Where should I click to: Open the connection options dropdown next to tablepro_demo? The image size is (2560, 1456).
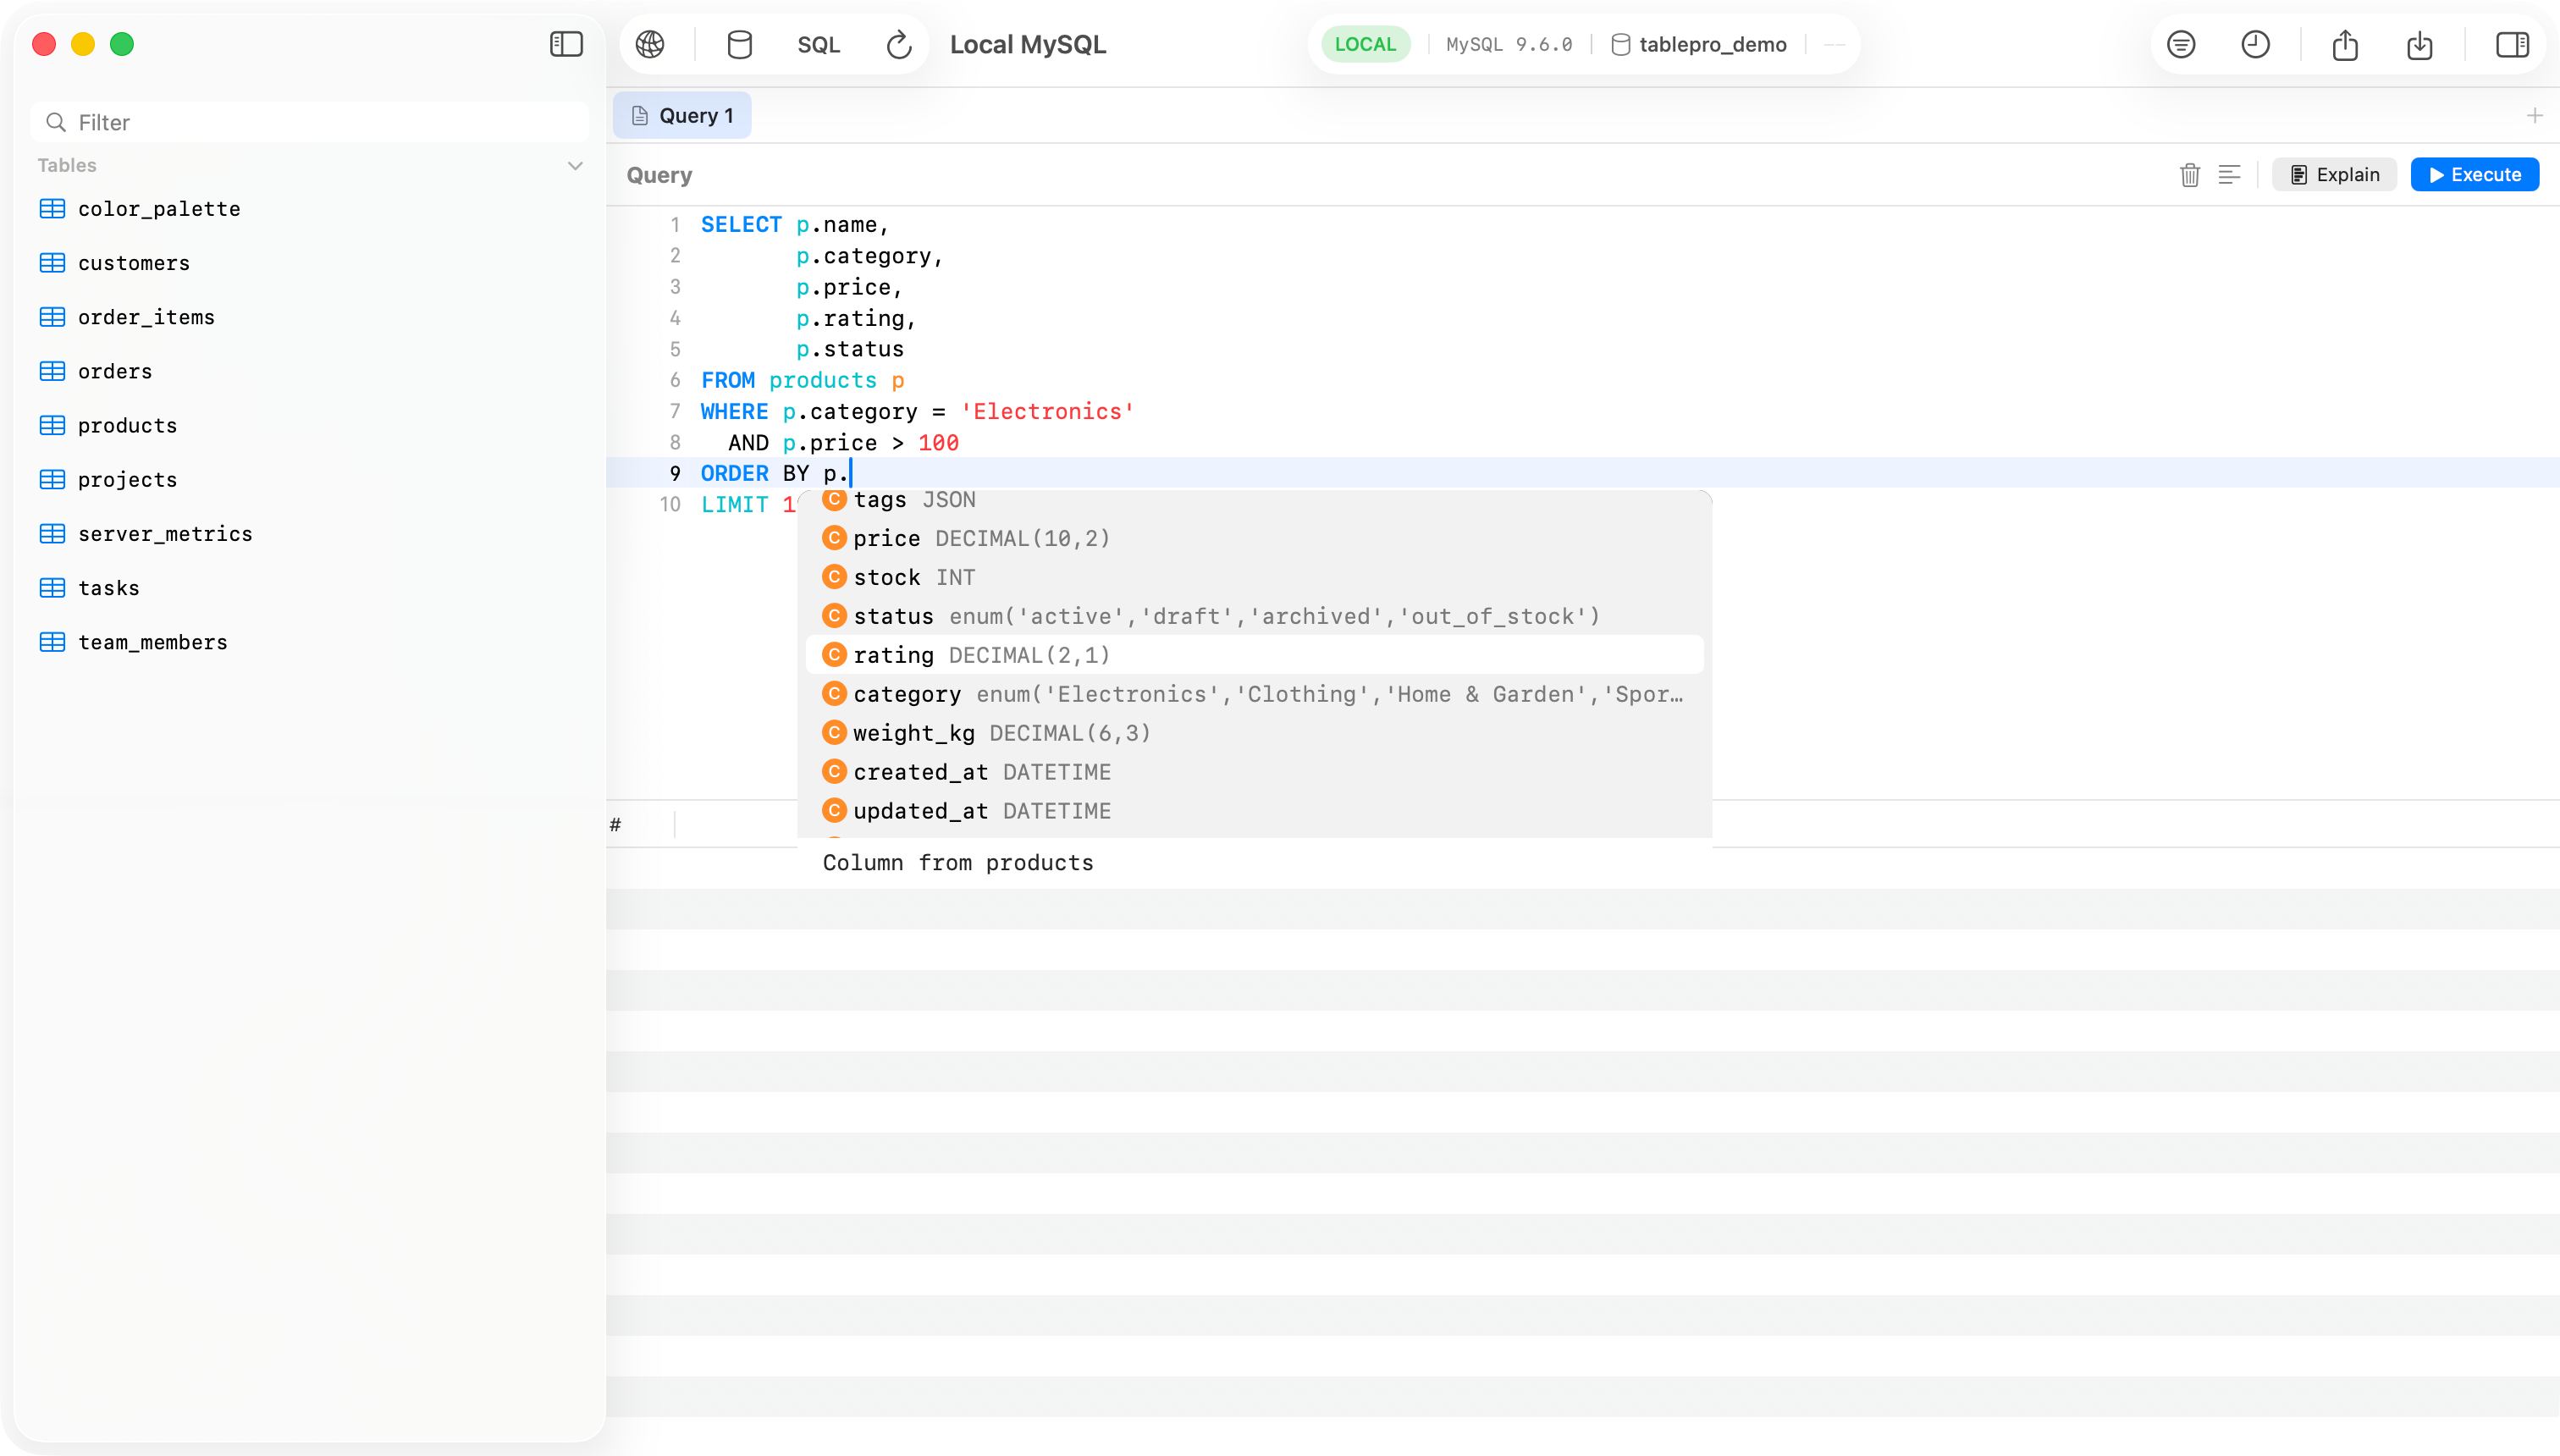[1835, 44]
